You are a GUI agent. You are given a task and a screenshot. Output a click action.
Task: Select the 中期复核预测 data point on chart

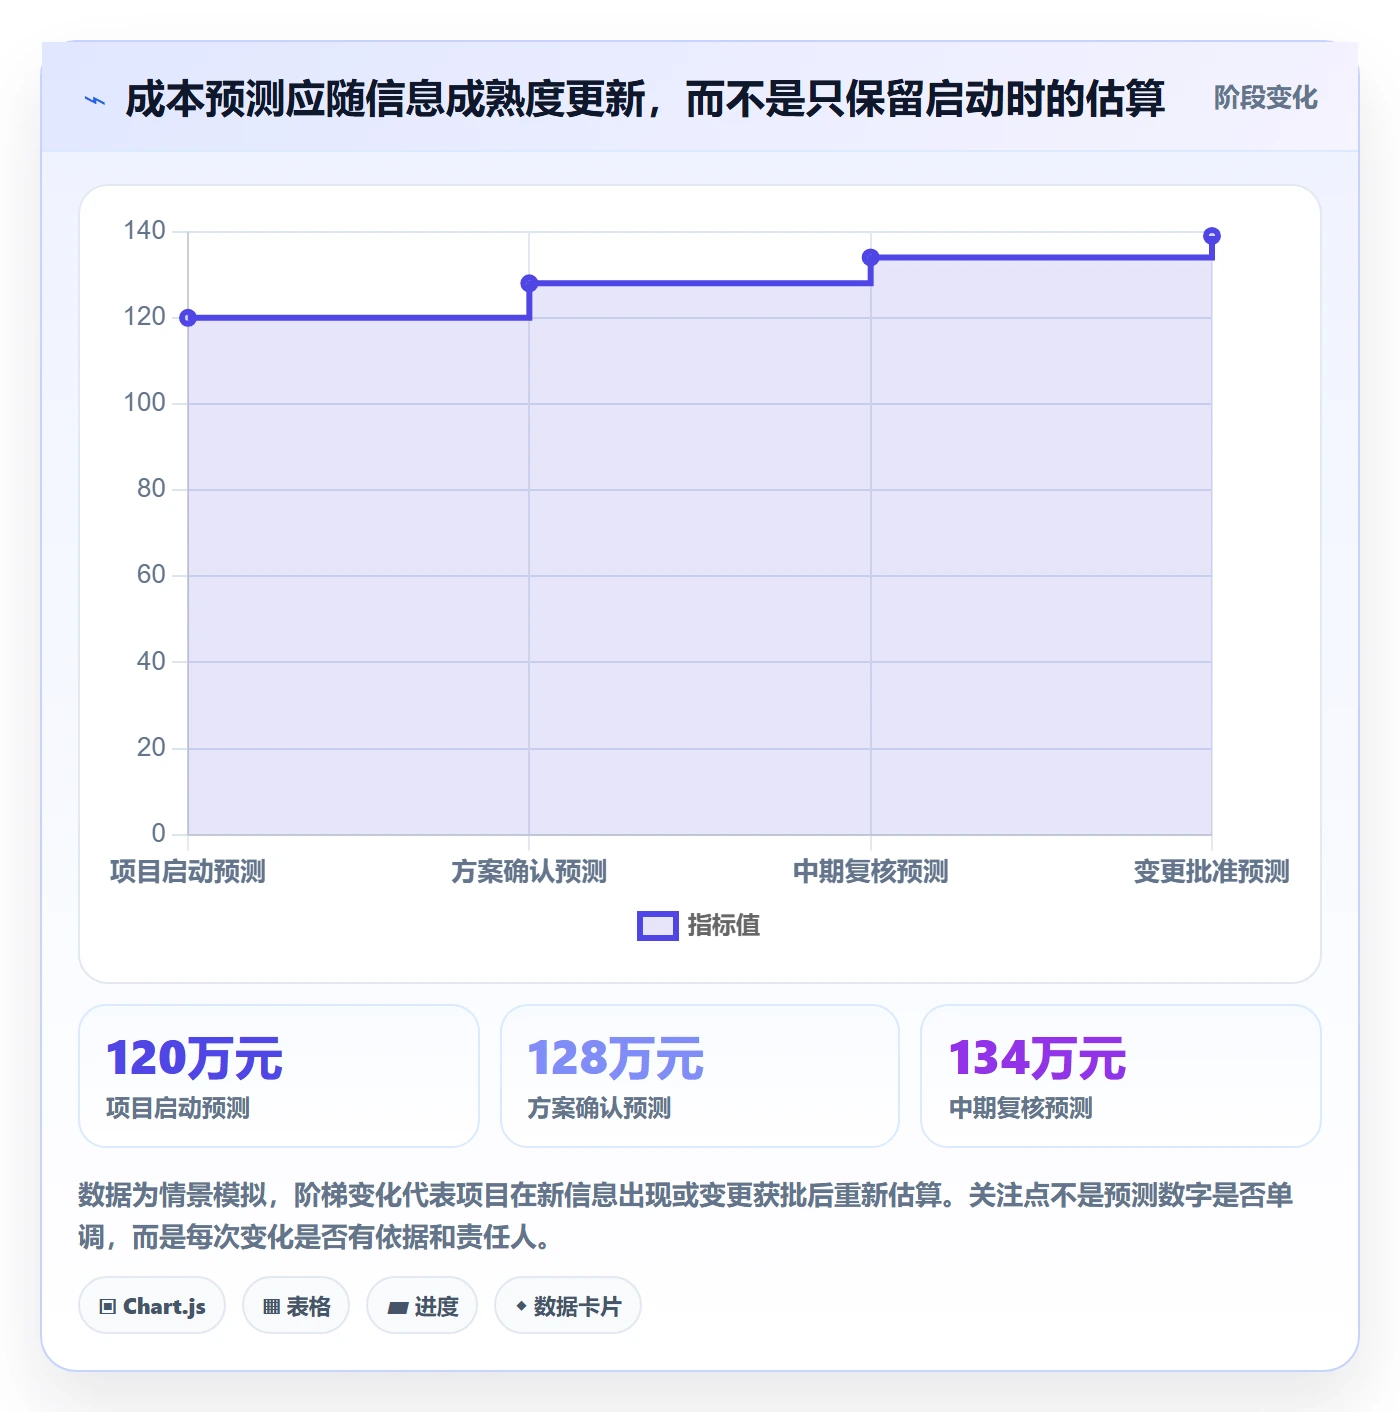871,258
